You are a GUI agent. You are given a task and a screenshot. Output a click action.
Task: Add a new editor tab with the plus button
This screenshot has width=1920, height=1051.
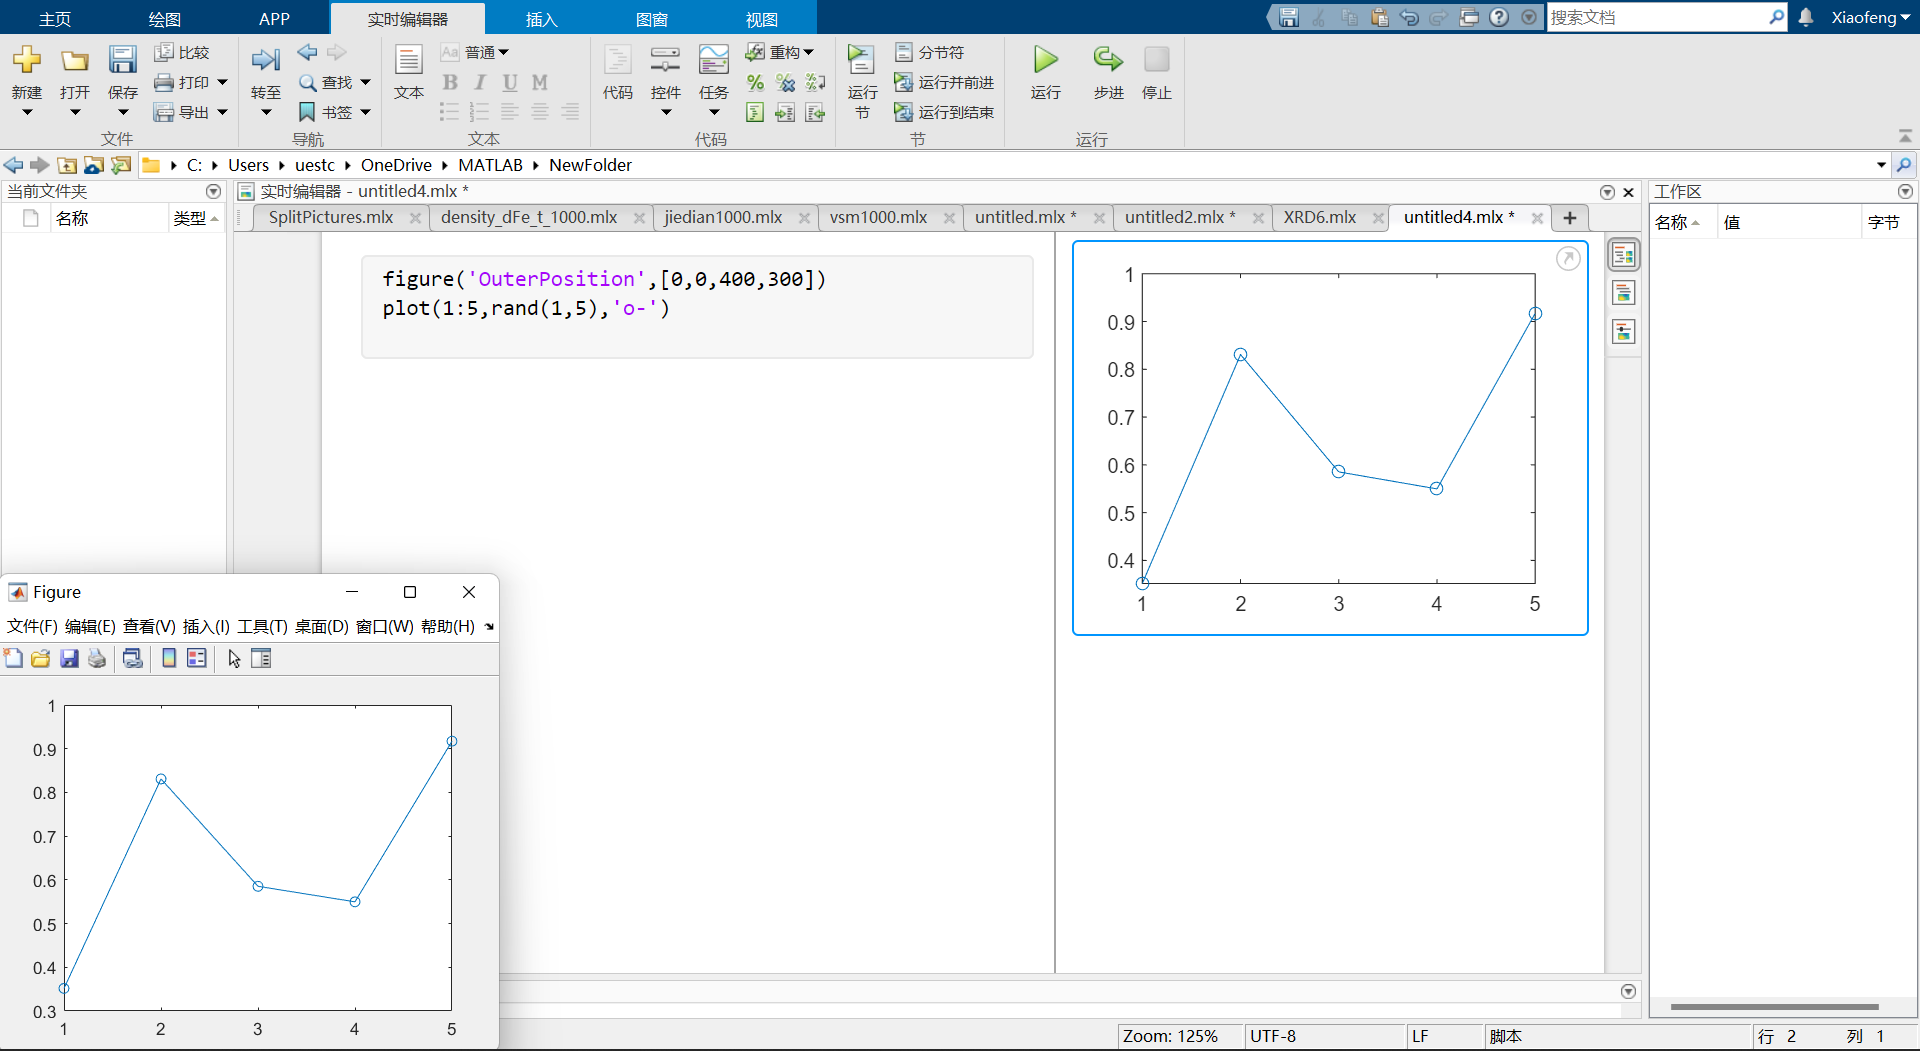[x=1570, y=217]
